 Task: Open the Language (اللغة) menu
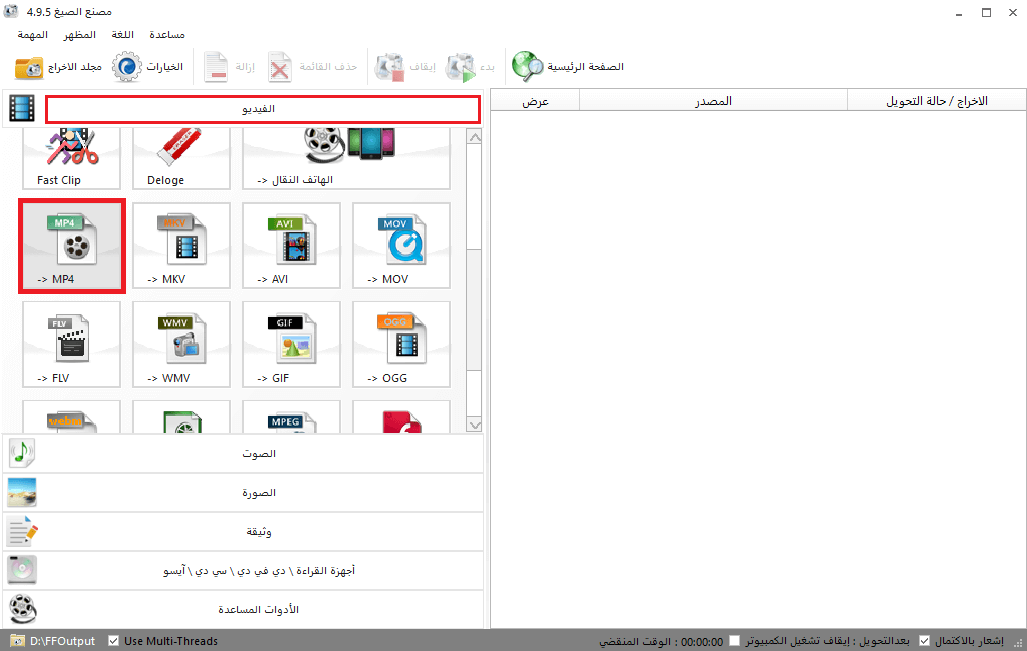(x=122, y=35)
